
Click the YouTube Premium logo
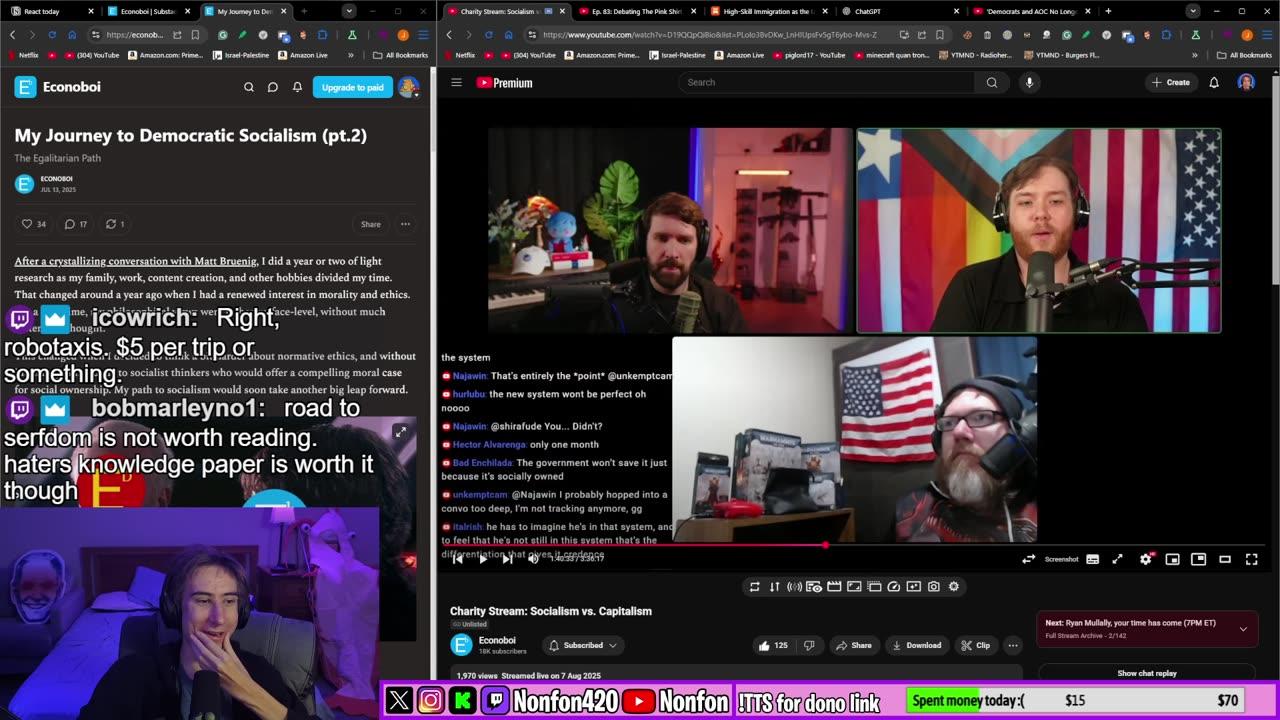click(x=505, y=83)
